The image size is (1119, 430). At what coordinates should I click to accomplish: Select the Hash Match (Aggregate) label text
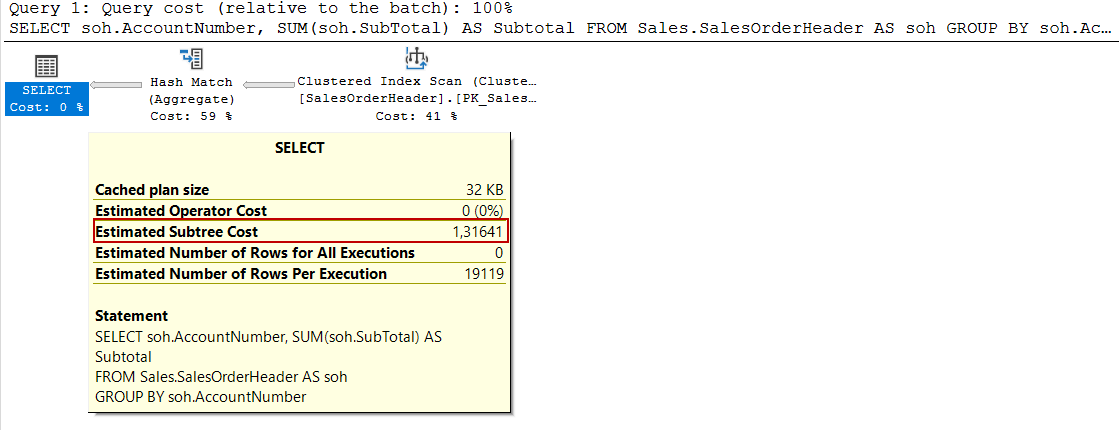pyautogui.click(x=191, y=91)
